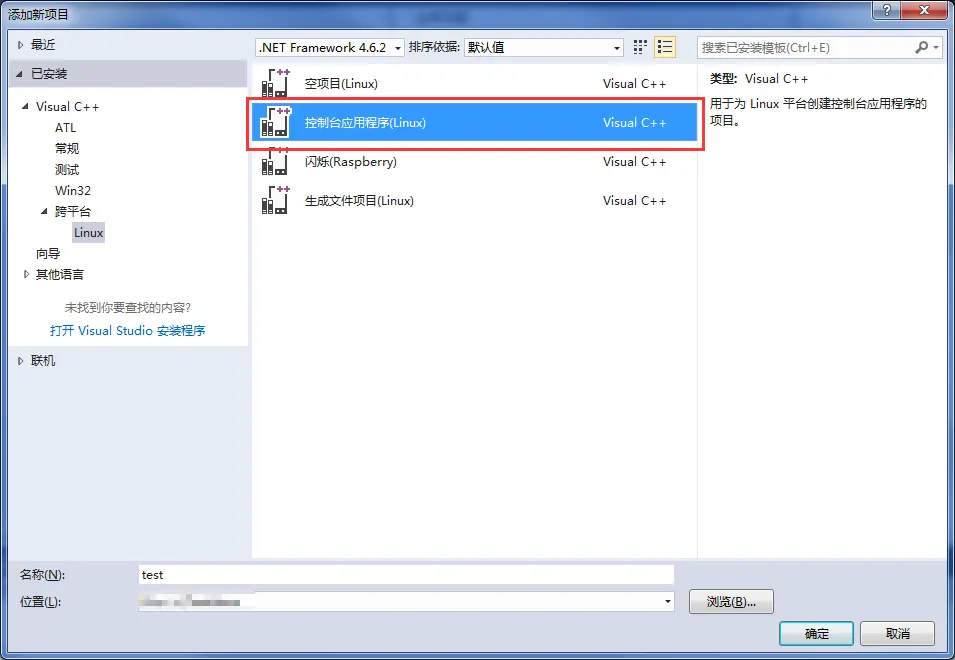
Task: Open the .NET Framework 4.6.2 dropdown
Action: 330,47
